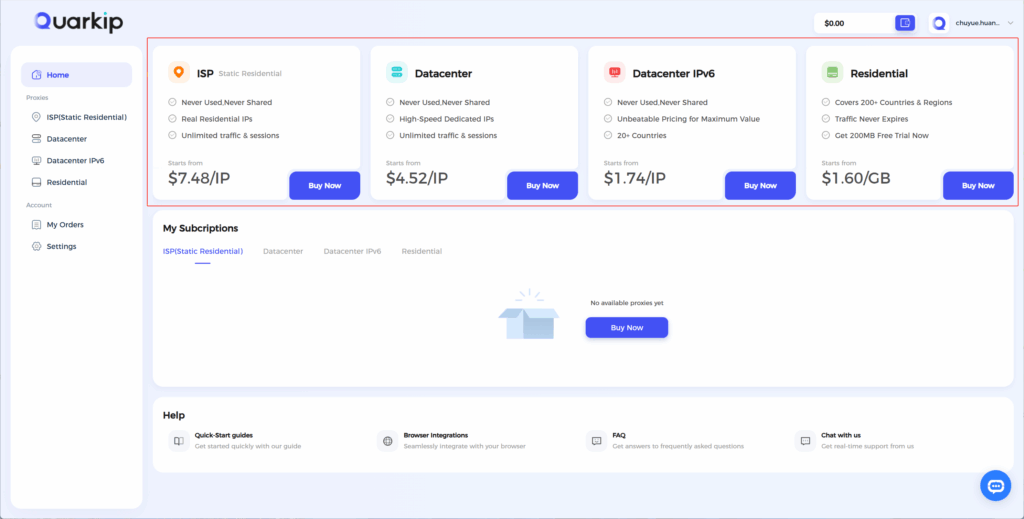The height and width of the screenshot is (519, 1024).
Task: Click the ISP location pin sidebar icon
Action: [x=37, y=118]
